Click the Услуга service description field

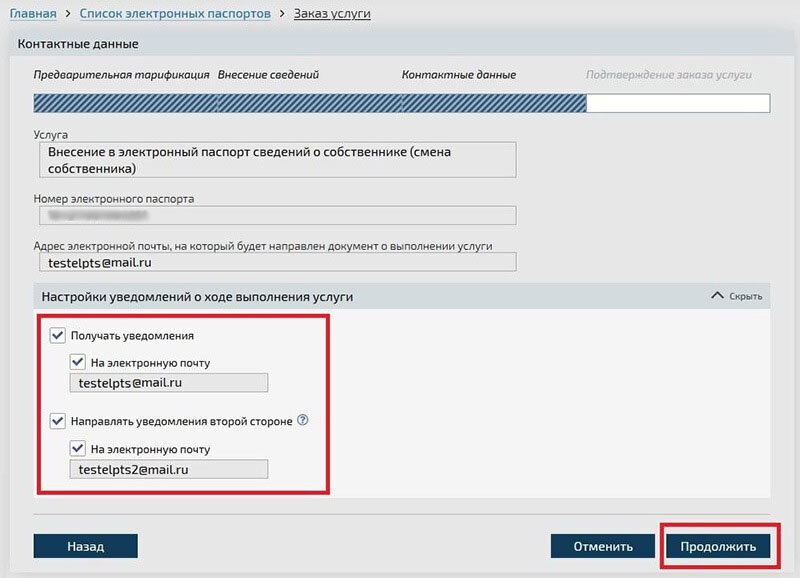[x=278, y=160]
